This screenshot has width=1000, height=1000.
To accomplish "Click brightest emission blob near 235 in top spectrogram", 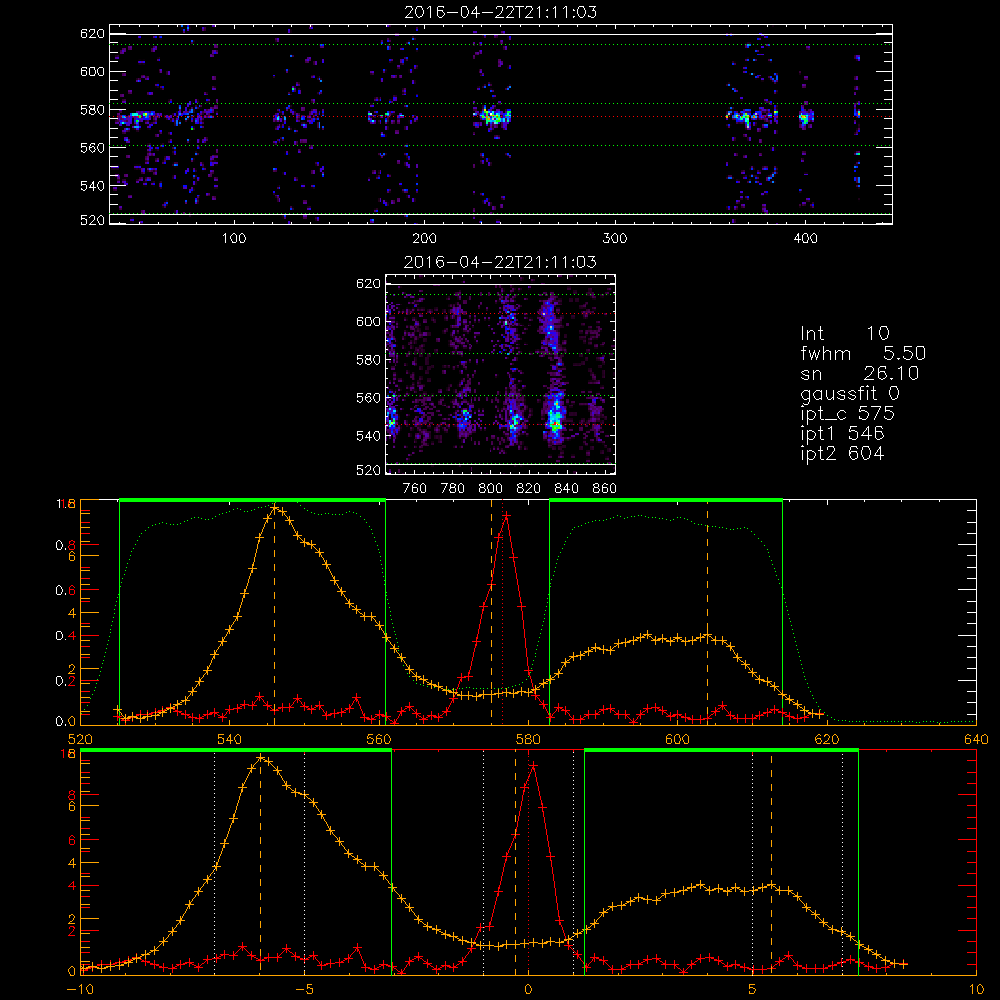I will point(492,117).
